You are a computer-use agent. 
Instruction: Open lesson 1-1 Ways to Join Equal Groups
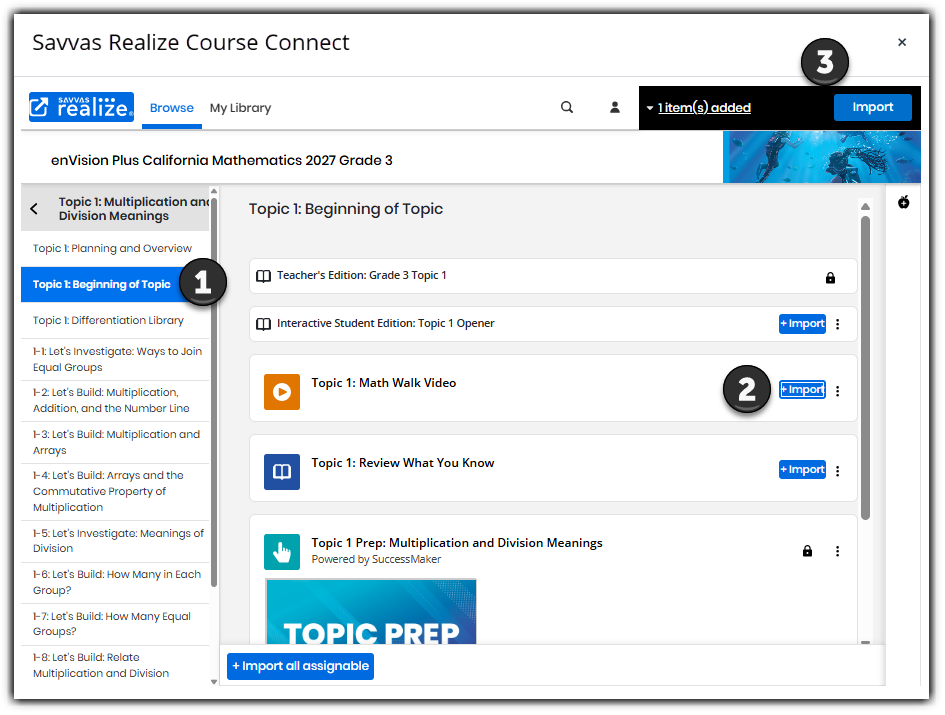tap(115, 359)
